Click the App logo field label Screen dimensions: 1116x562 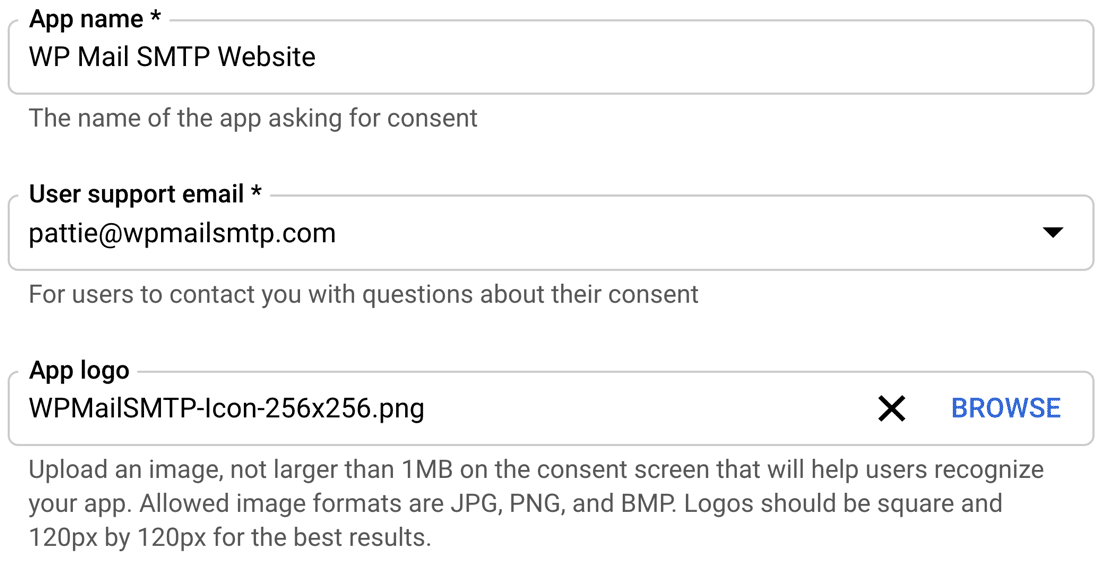(79, 371)
